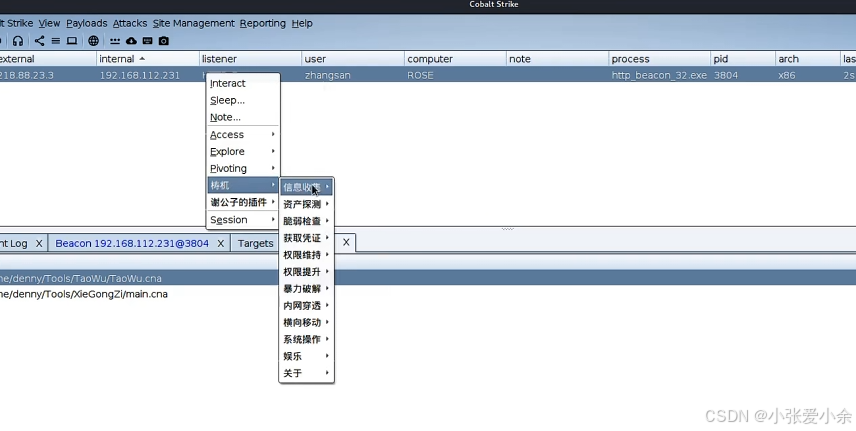Image resolution: width=856 pixels, height=431 pixels.
Task: Open the 暴力破解 submenu entry
Action: pyautogui.click(x=306, y=288)
